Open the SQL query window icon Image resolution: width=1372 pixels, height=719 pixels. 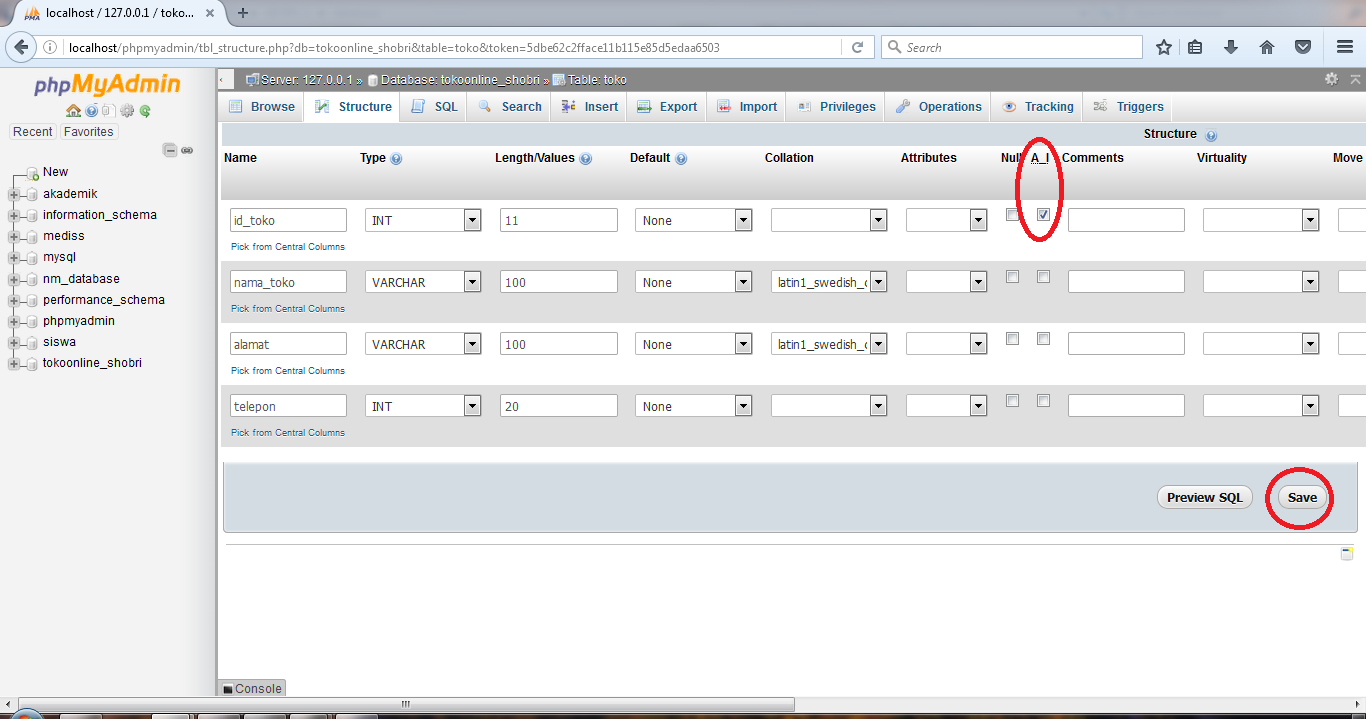click(x=108, y=110)
